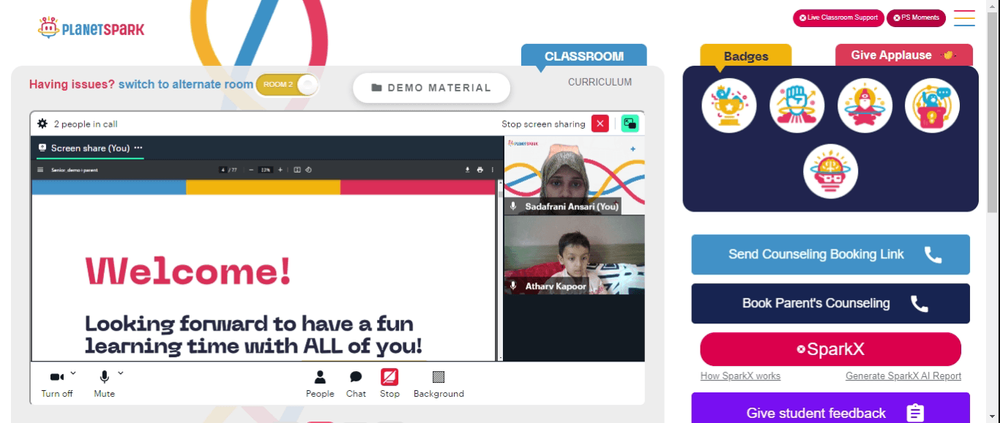
Task: Turn off the camera
Action: [x=57, y=384]
